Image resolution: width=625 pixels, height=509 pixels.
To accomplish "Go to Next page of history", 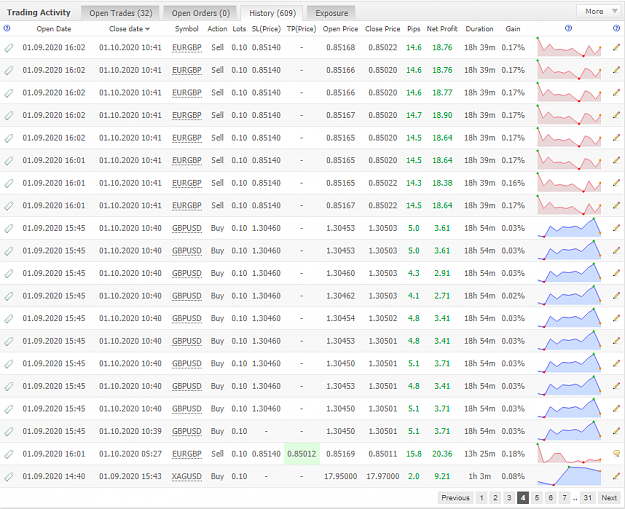I will pyautogui.click(x=609, y=497).
